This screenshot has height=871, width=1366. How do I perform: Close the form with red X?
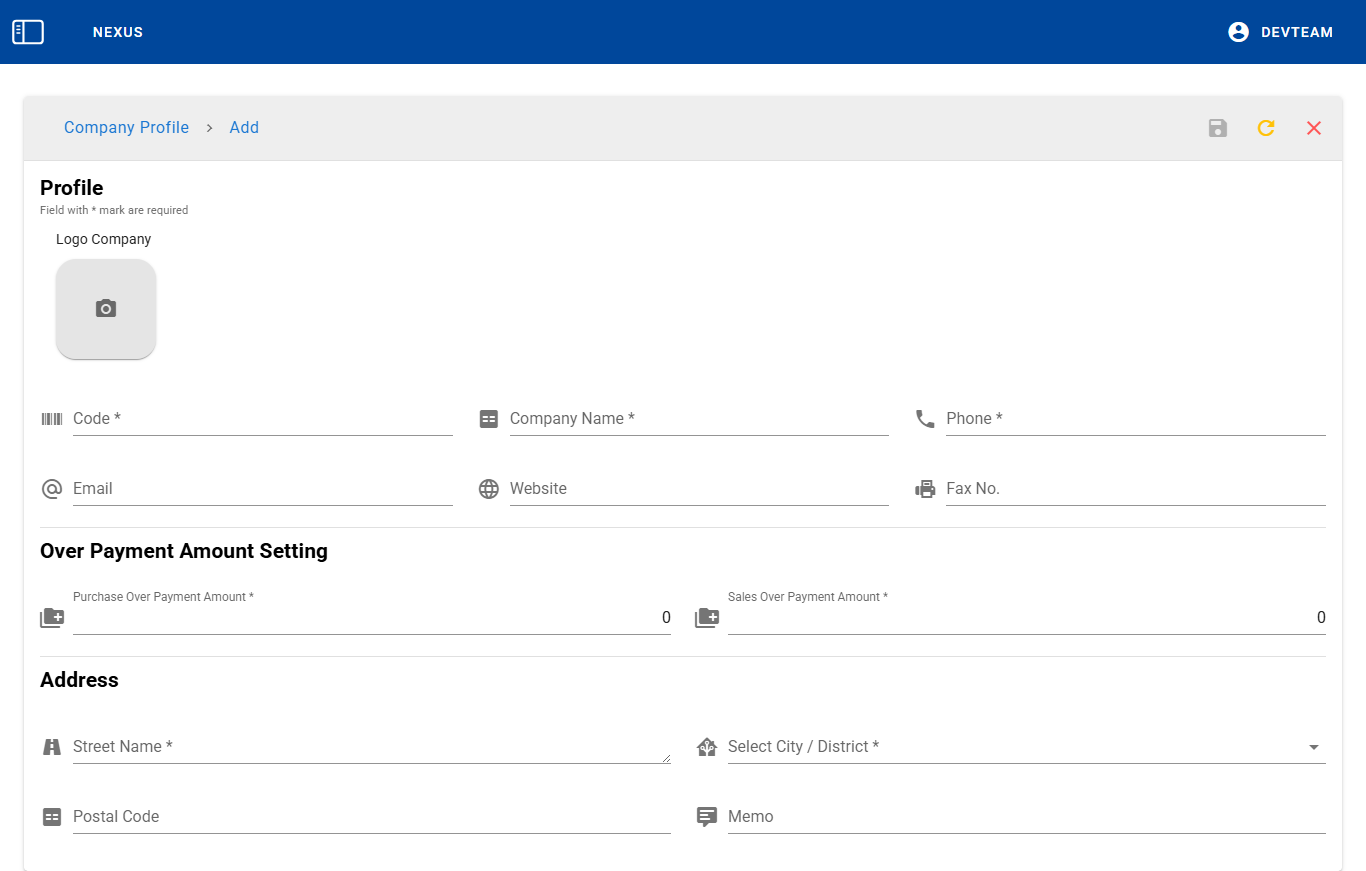click(1314, 128)
